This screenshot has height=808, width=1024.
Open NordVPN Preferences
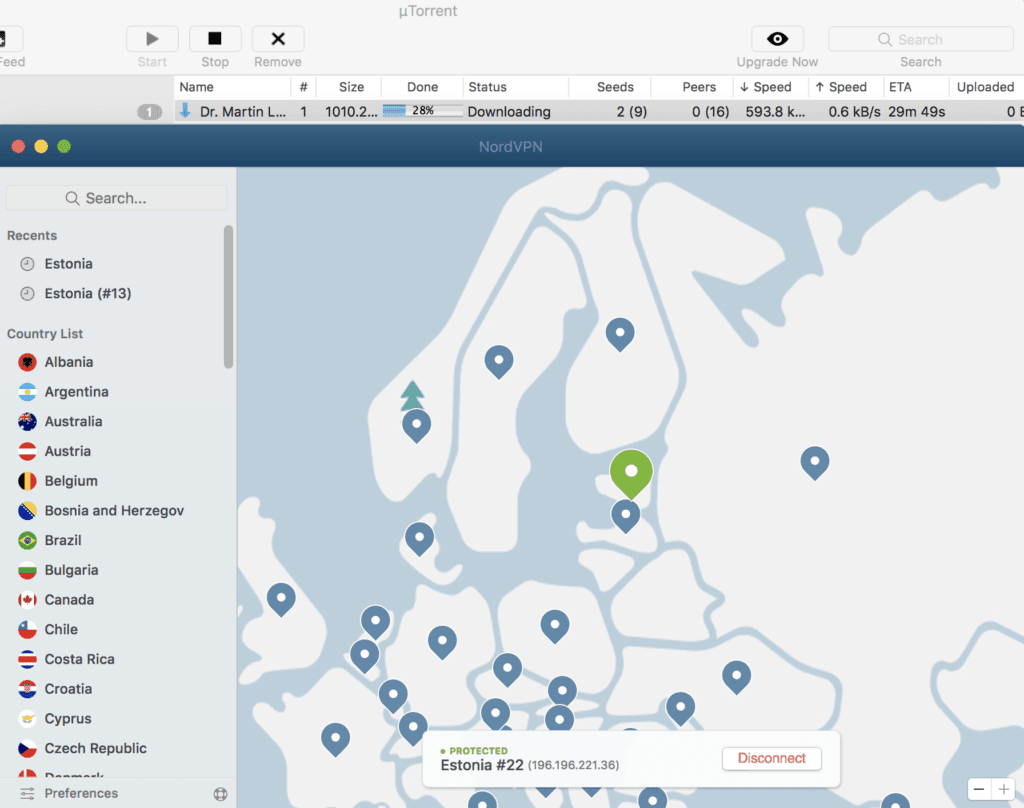(x=80, y=793)
